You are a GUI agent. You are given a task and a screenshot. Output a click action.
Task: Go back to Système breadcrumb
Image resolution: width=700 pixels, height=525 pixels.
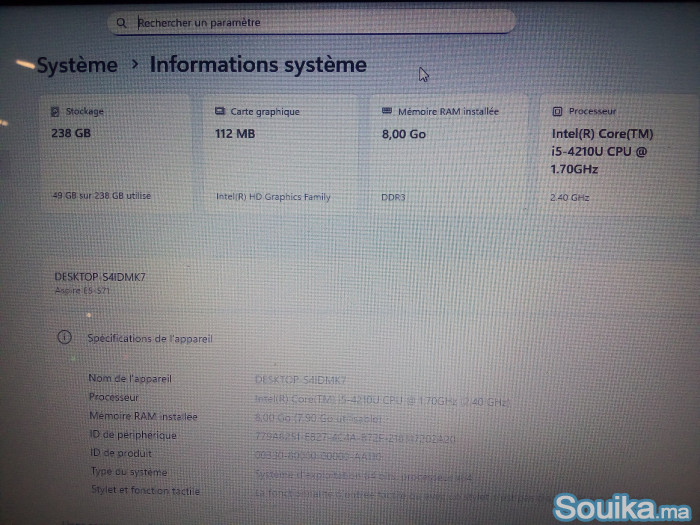[x=77, y=65]
